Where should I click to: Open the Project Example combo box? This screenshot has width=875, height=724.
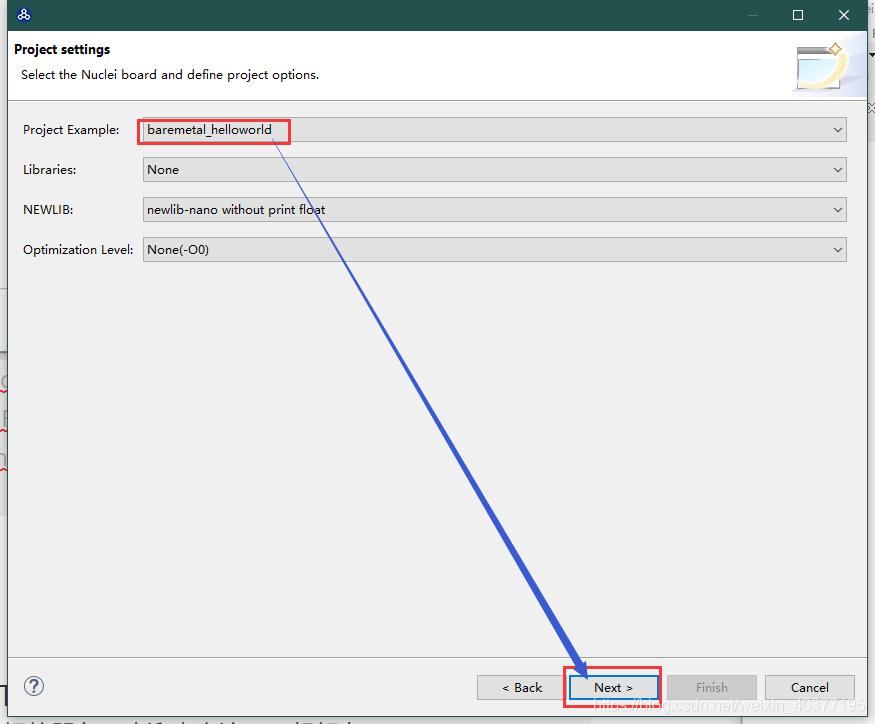pos(494,130)
